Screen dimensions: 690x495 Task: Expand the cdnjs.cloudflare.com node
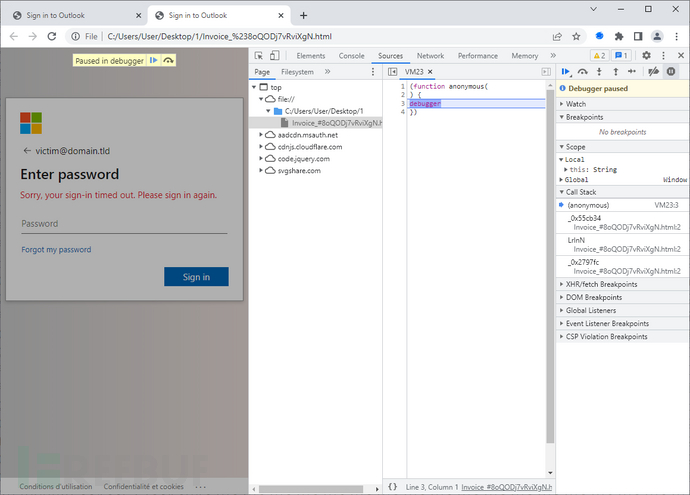tap(261, 147)
